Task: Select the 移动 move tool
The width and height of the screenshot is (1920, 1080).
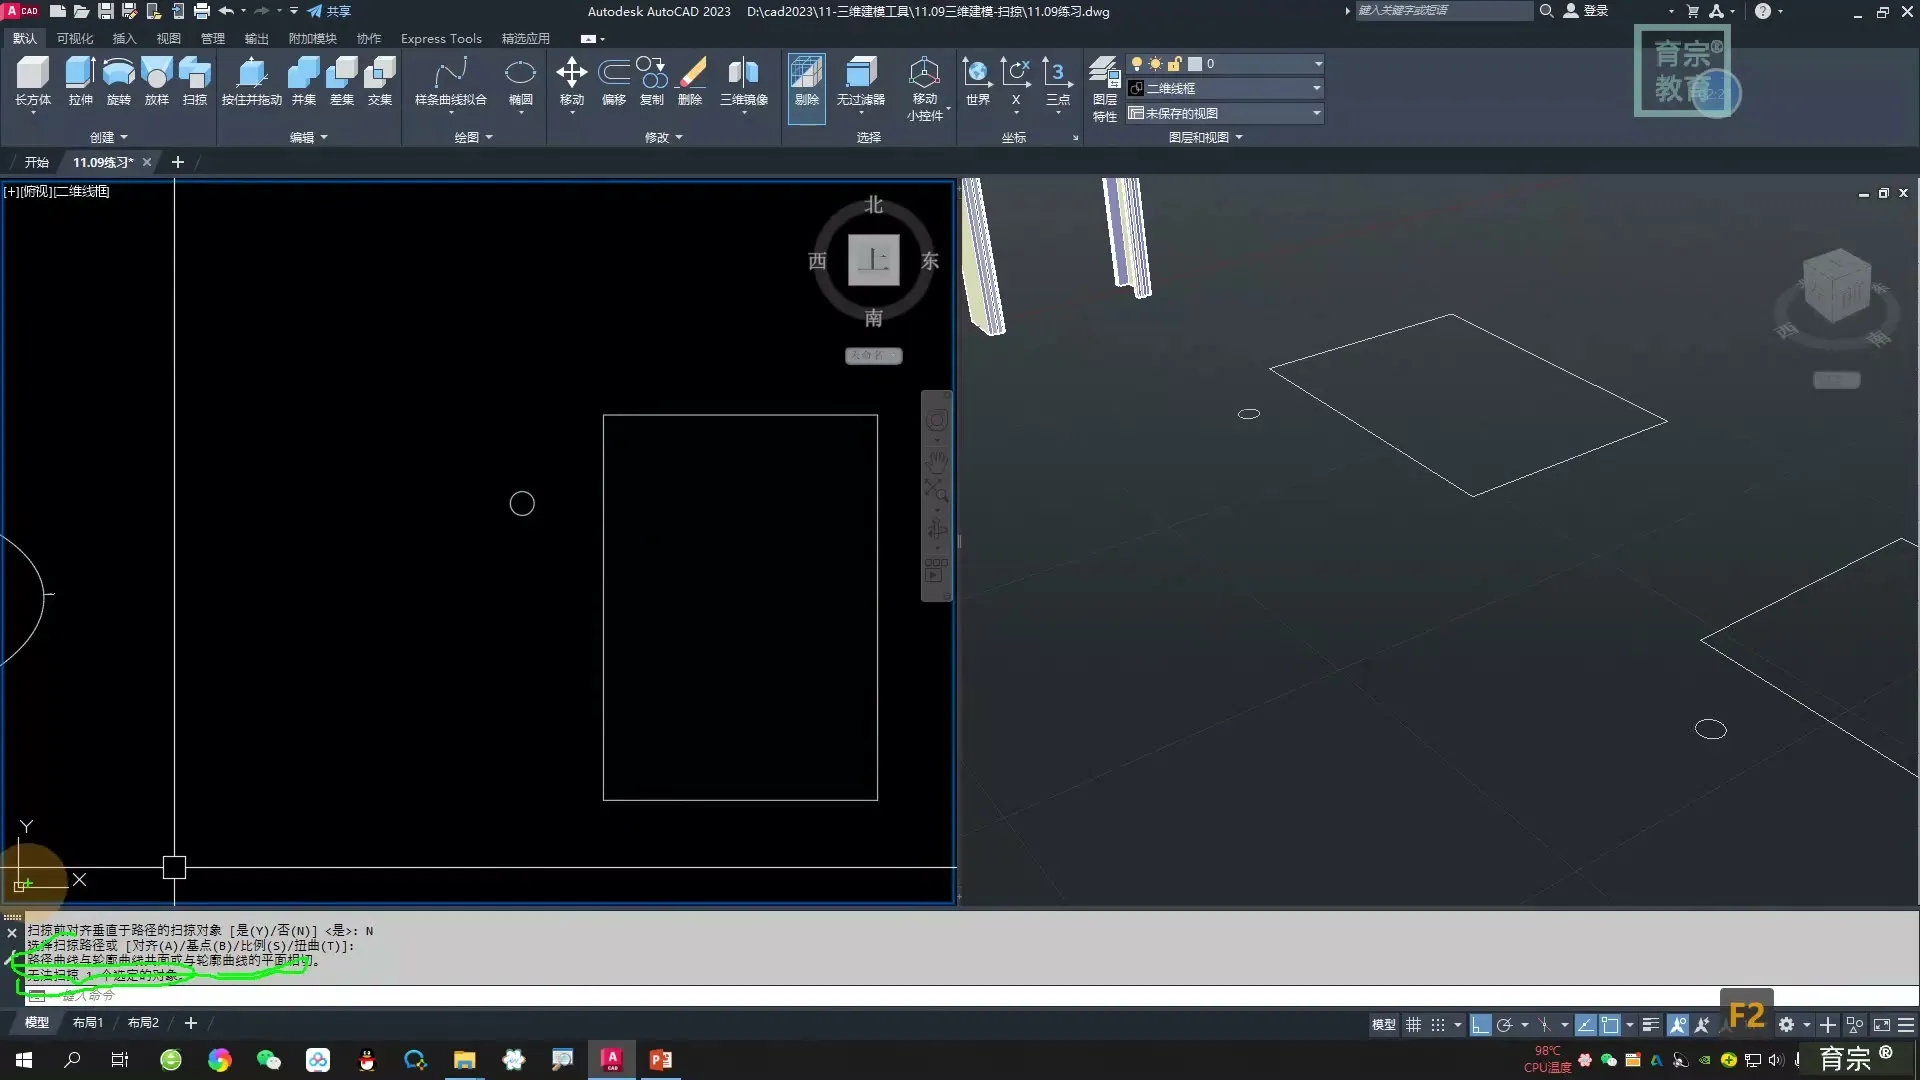Action: pyautogui.click(x=571, y=74)
